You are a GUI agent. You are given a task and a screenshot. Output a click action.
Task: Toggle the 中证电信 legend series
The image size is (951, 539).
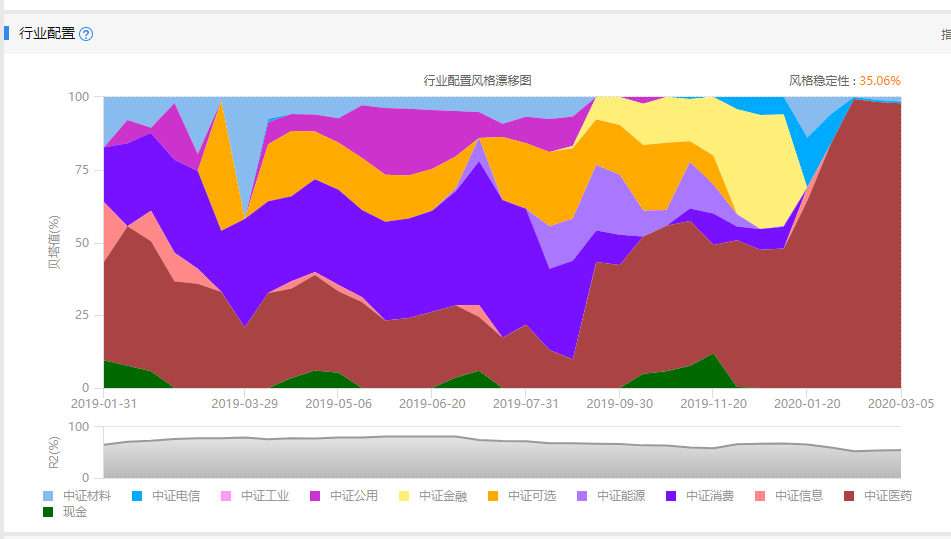pos(166,496)
